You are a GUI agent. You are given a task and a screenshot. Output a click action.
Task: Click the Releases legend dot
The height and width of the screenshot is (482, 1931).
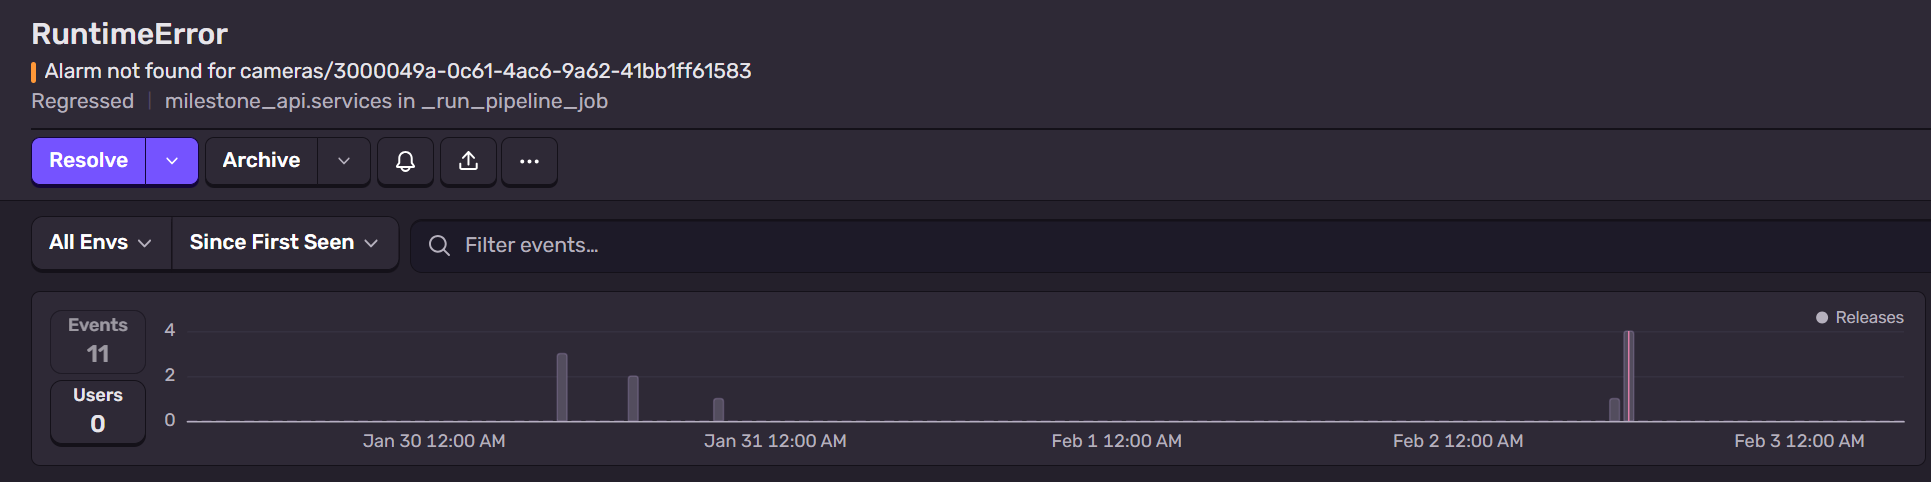(1822, 318)
